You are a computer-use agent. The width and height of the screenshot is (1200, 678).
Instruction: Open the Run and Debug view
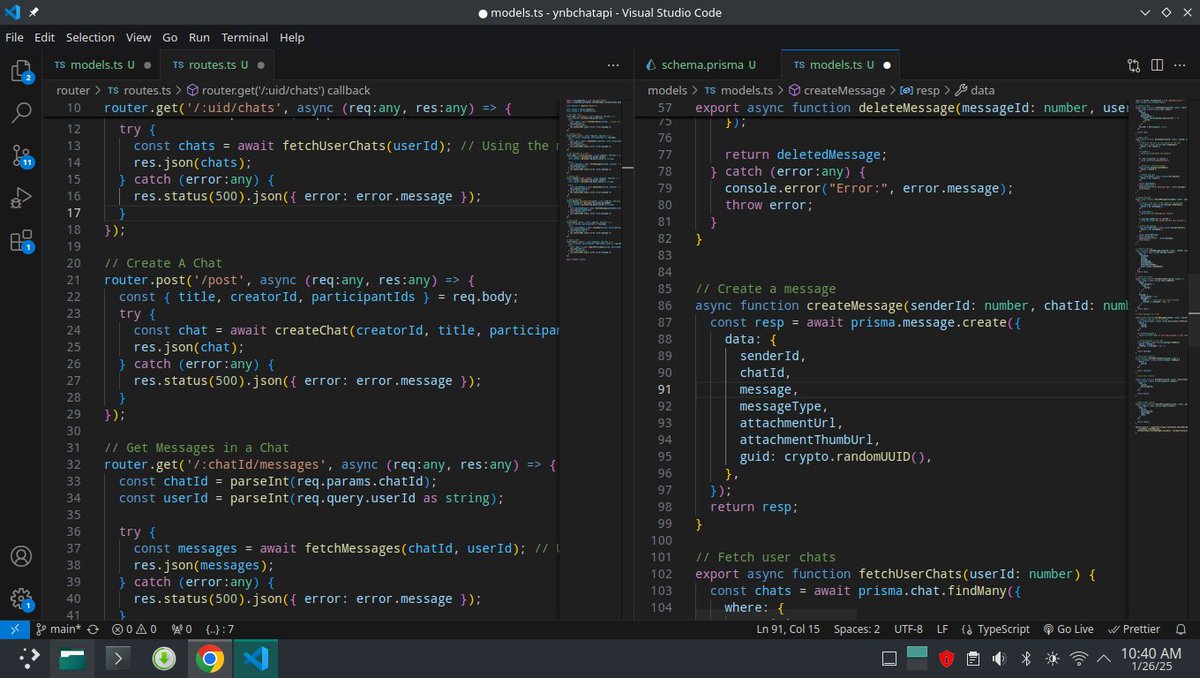pos(21,198)
